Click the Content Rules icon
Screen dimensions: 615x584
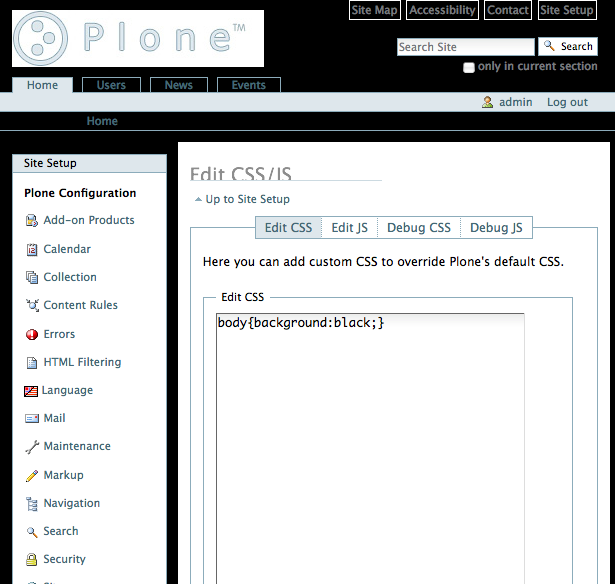[32, 306]
